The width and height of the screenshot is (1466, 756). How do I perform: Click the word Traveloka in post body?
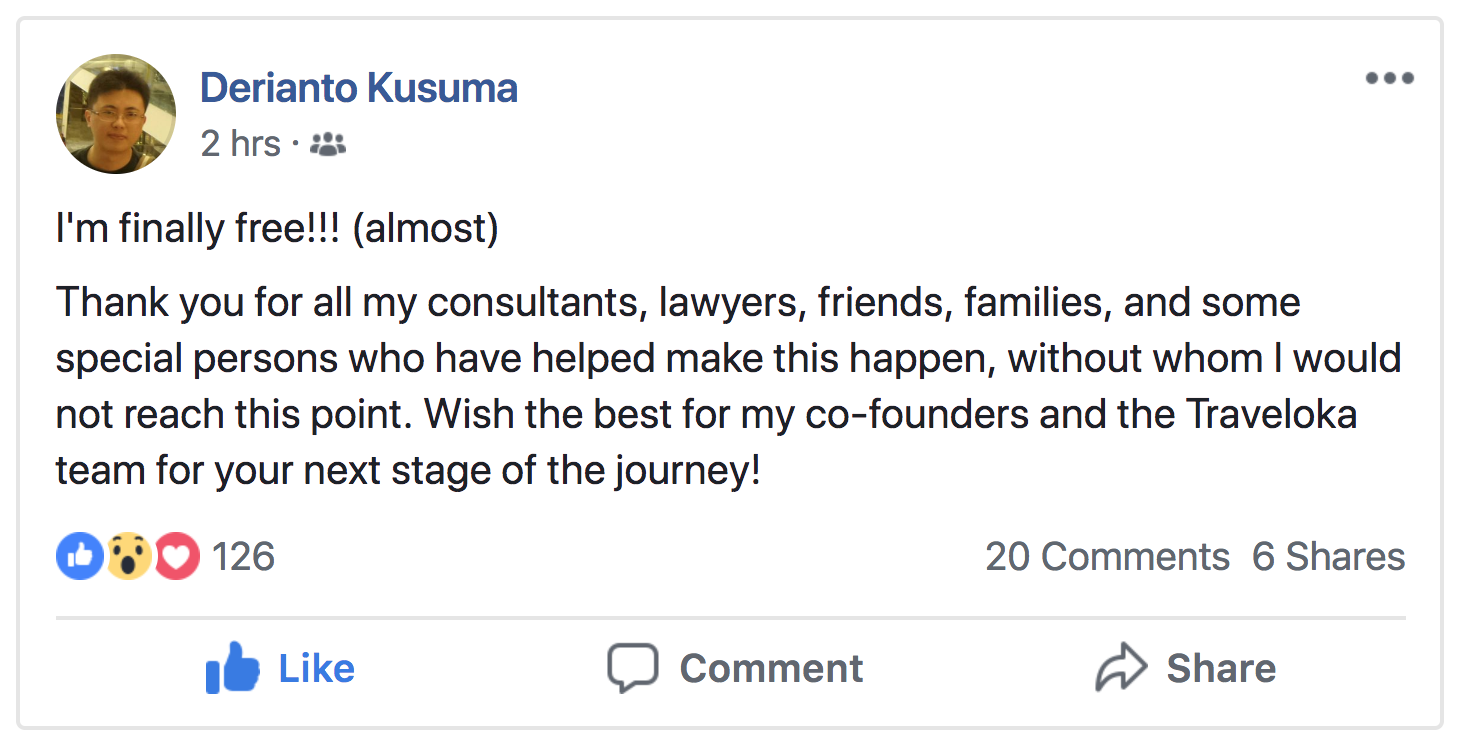coord(1272,414)
